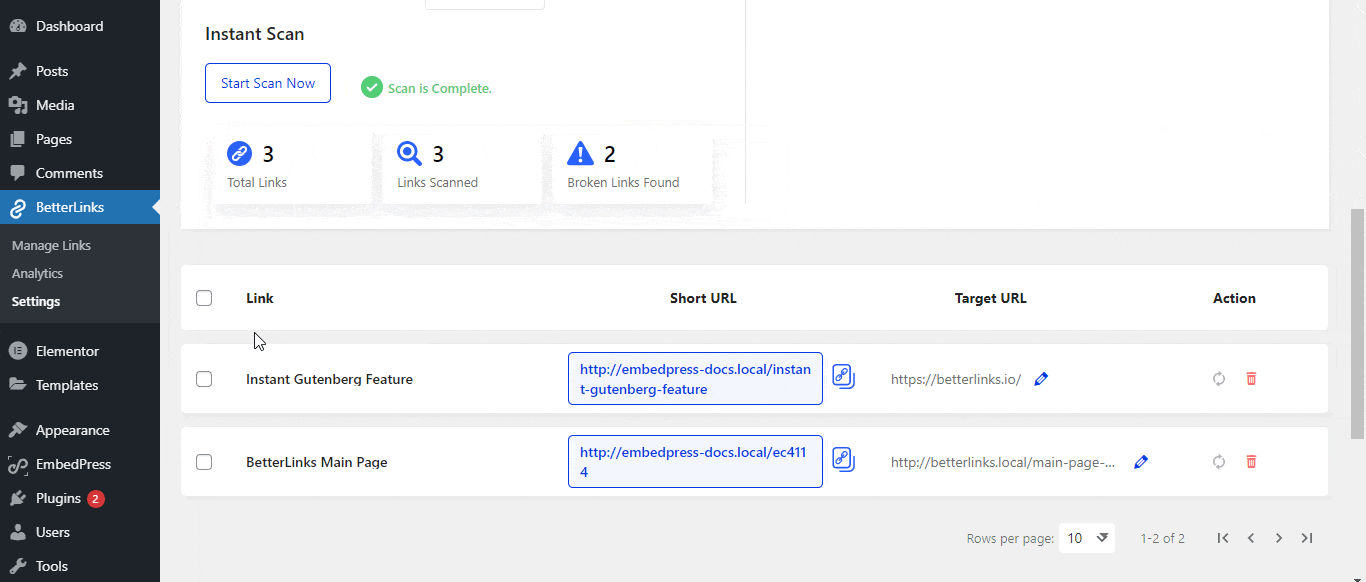The width and height of the screenshot is (1366, 582).
Task: Open the Rows per page dropdown
Action: (x=1087, y=538)
